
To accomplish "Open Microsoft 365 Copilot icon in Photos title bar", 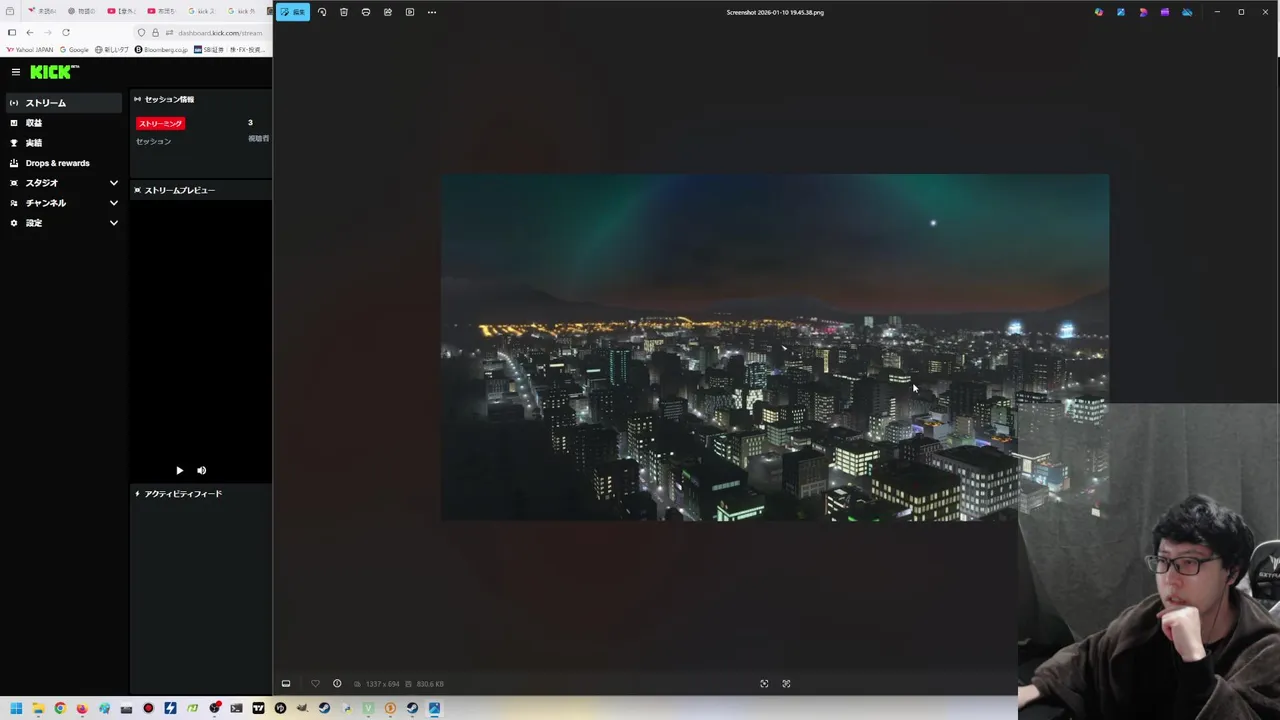I will [1099, 12].
